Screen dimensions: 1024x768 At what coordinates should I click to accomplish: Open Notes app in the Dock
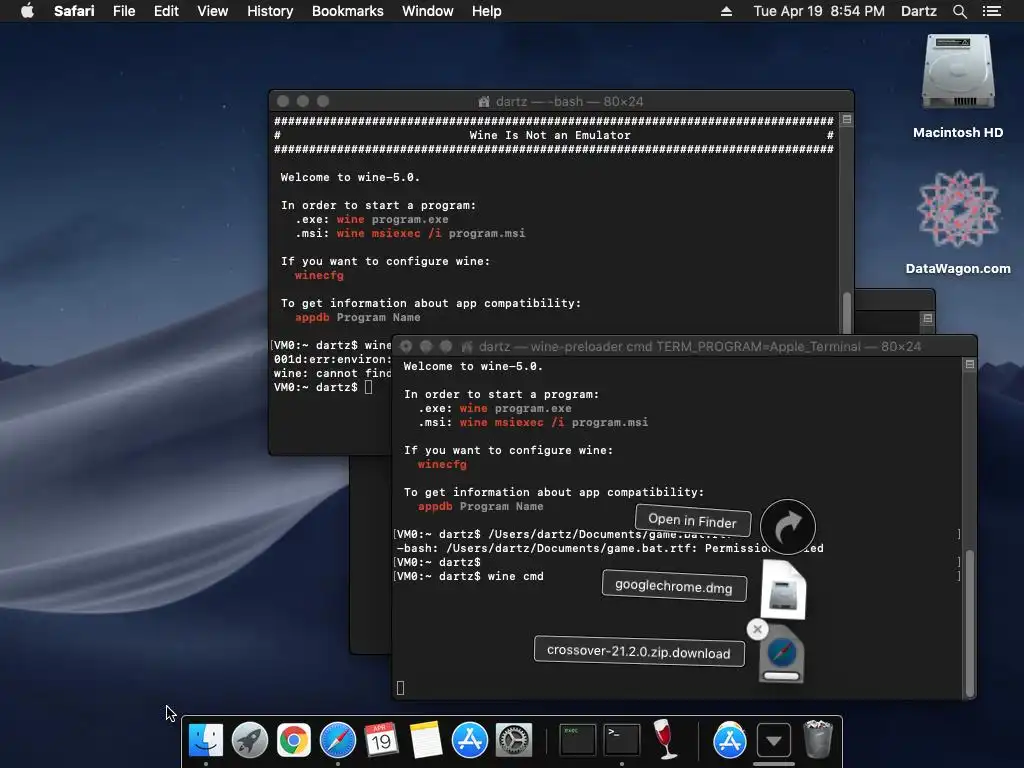tap(426, 740)
